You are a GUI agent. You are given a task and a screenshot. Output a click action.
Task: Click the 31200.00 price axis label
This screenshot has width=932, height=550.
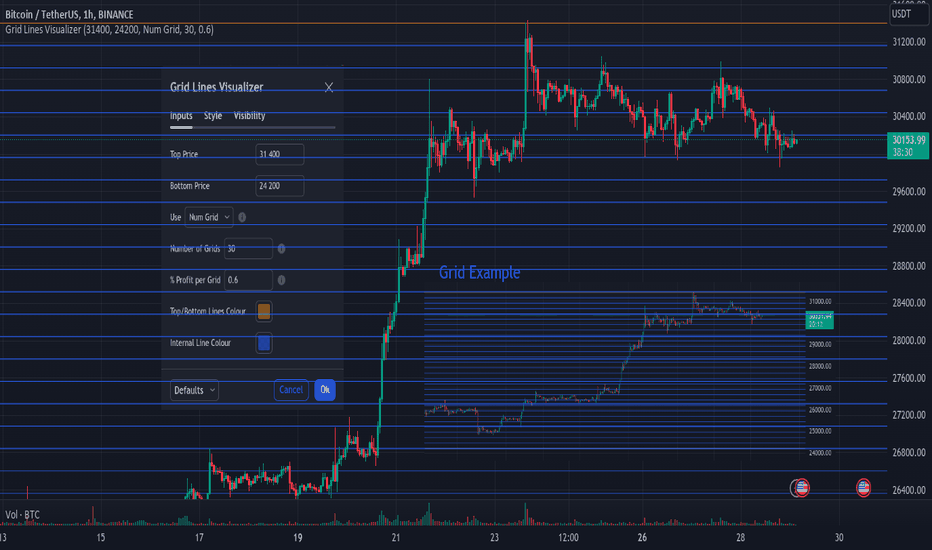click(x=909, y=42)
